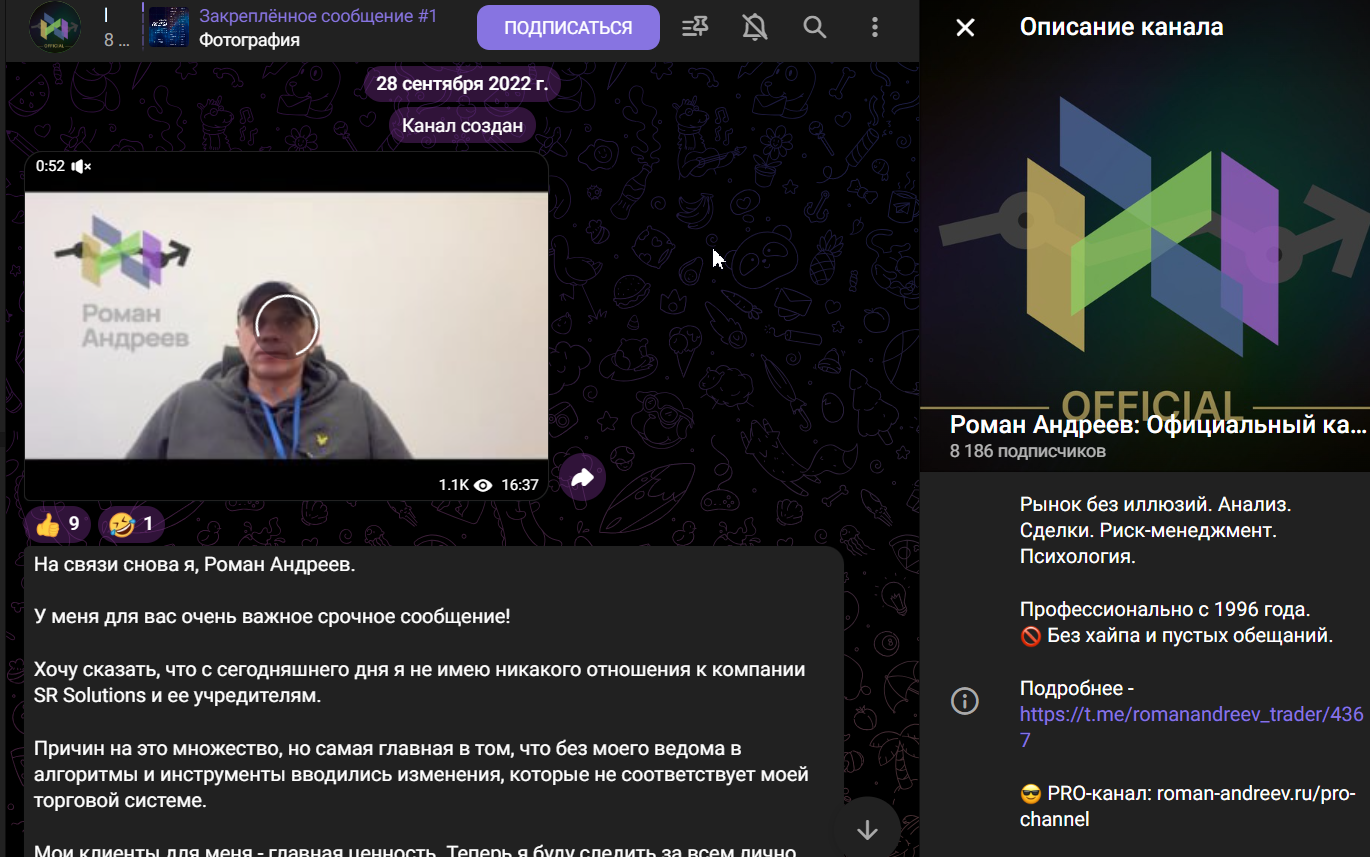Click the circular loading indicator on the video

(x=287, y=325)
